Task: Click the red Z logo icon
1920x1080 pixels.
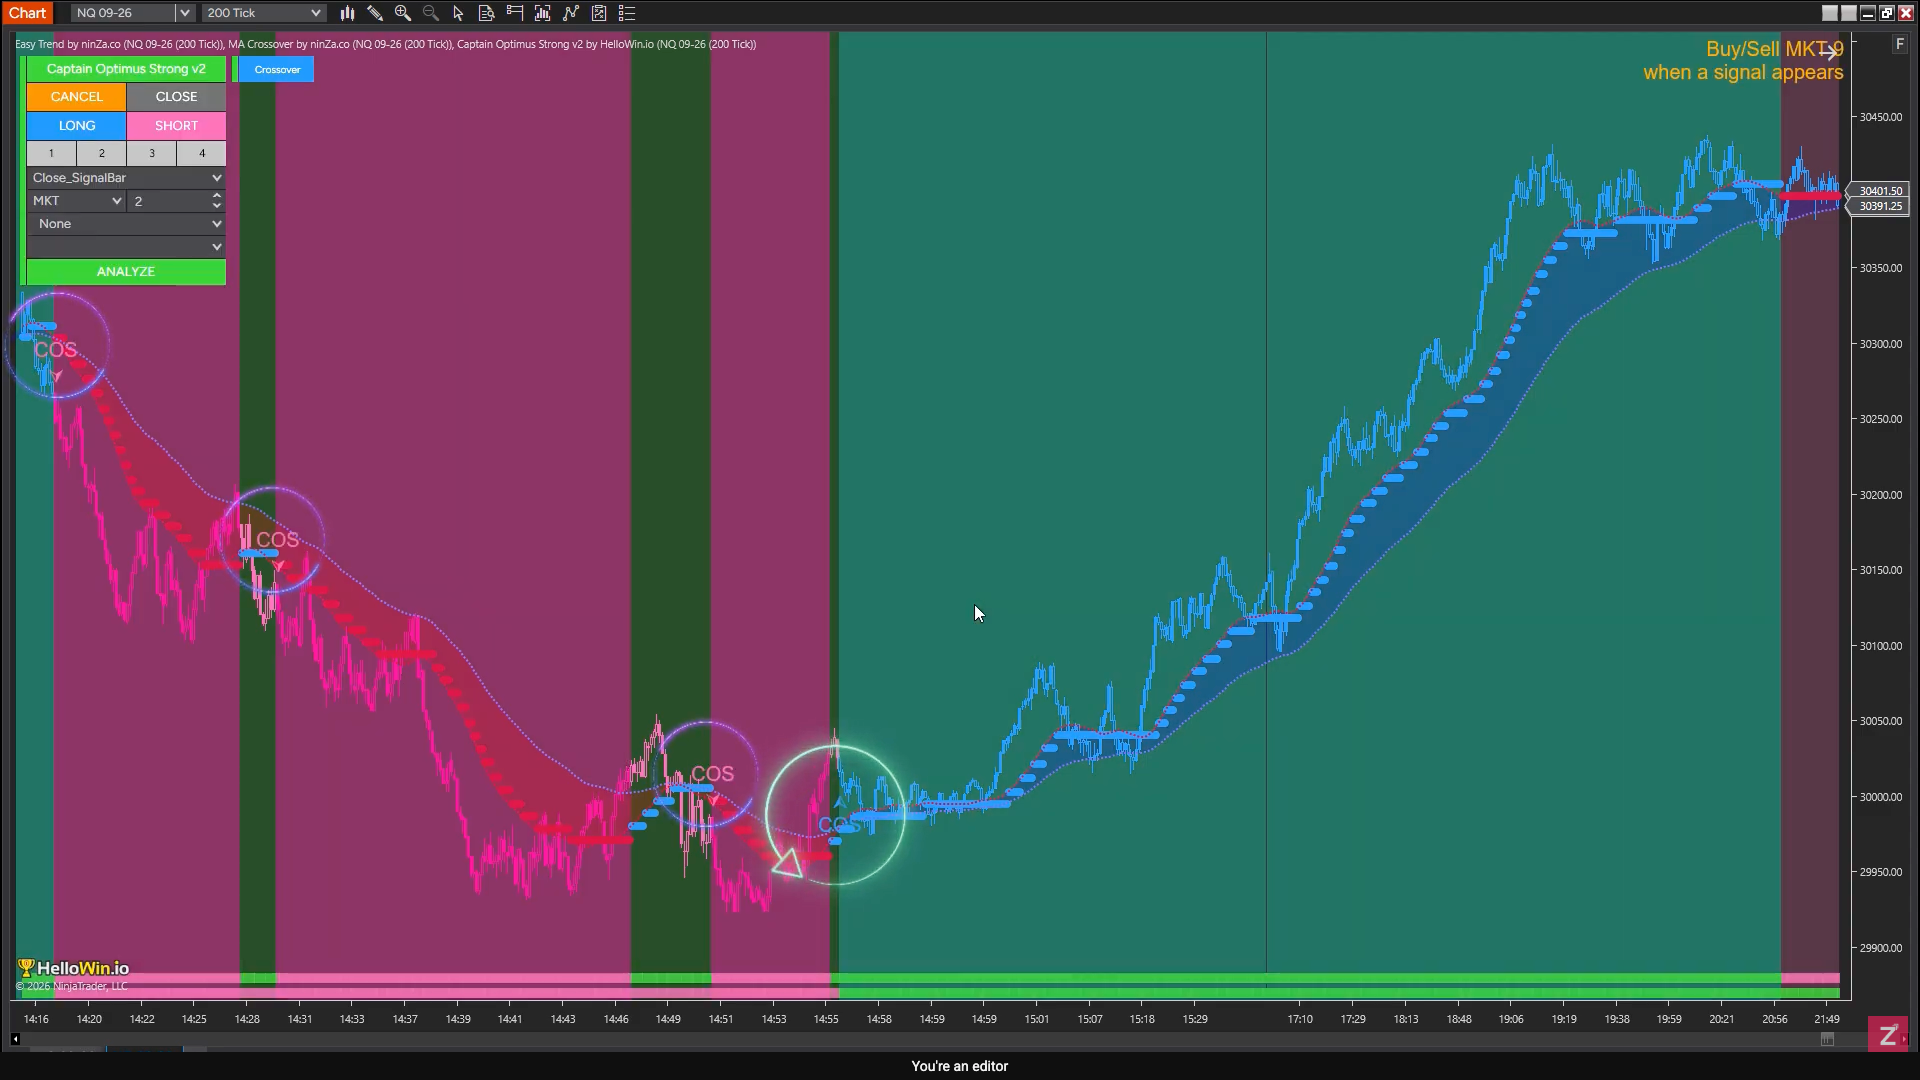Action: coord(1888,1035)
